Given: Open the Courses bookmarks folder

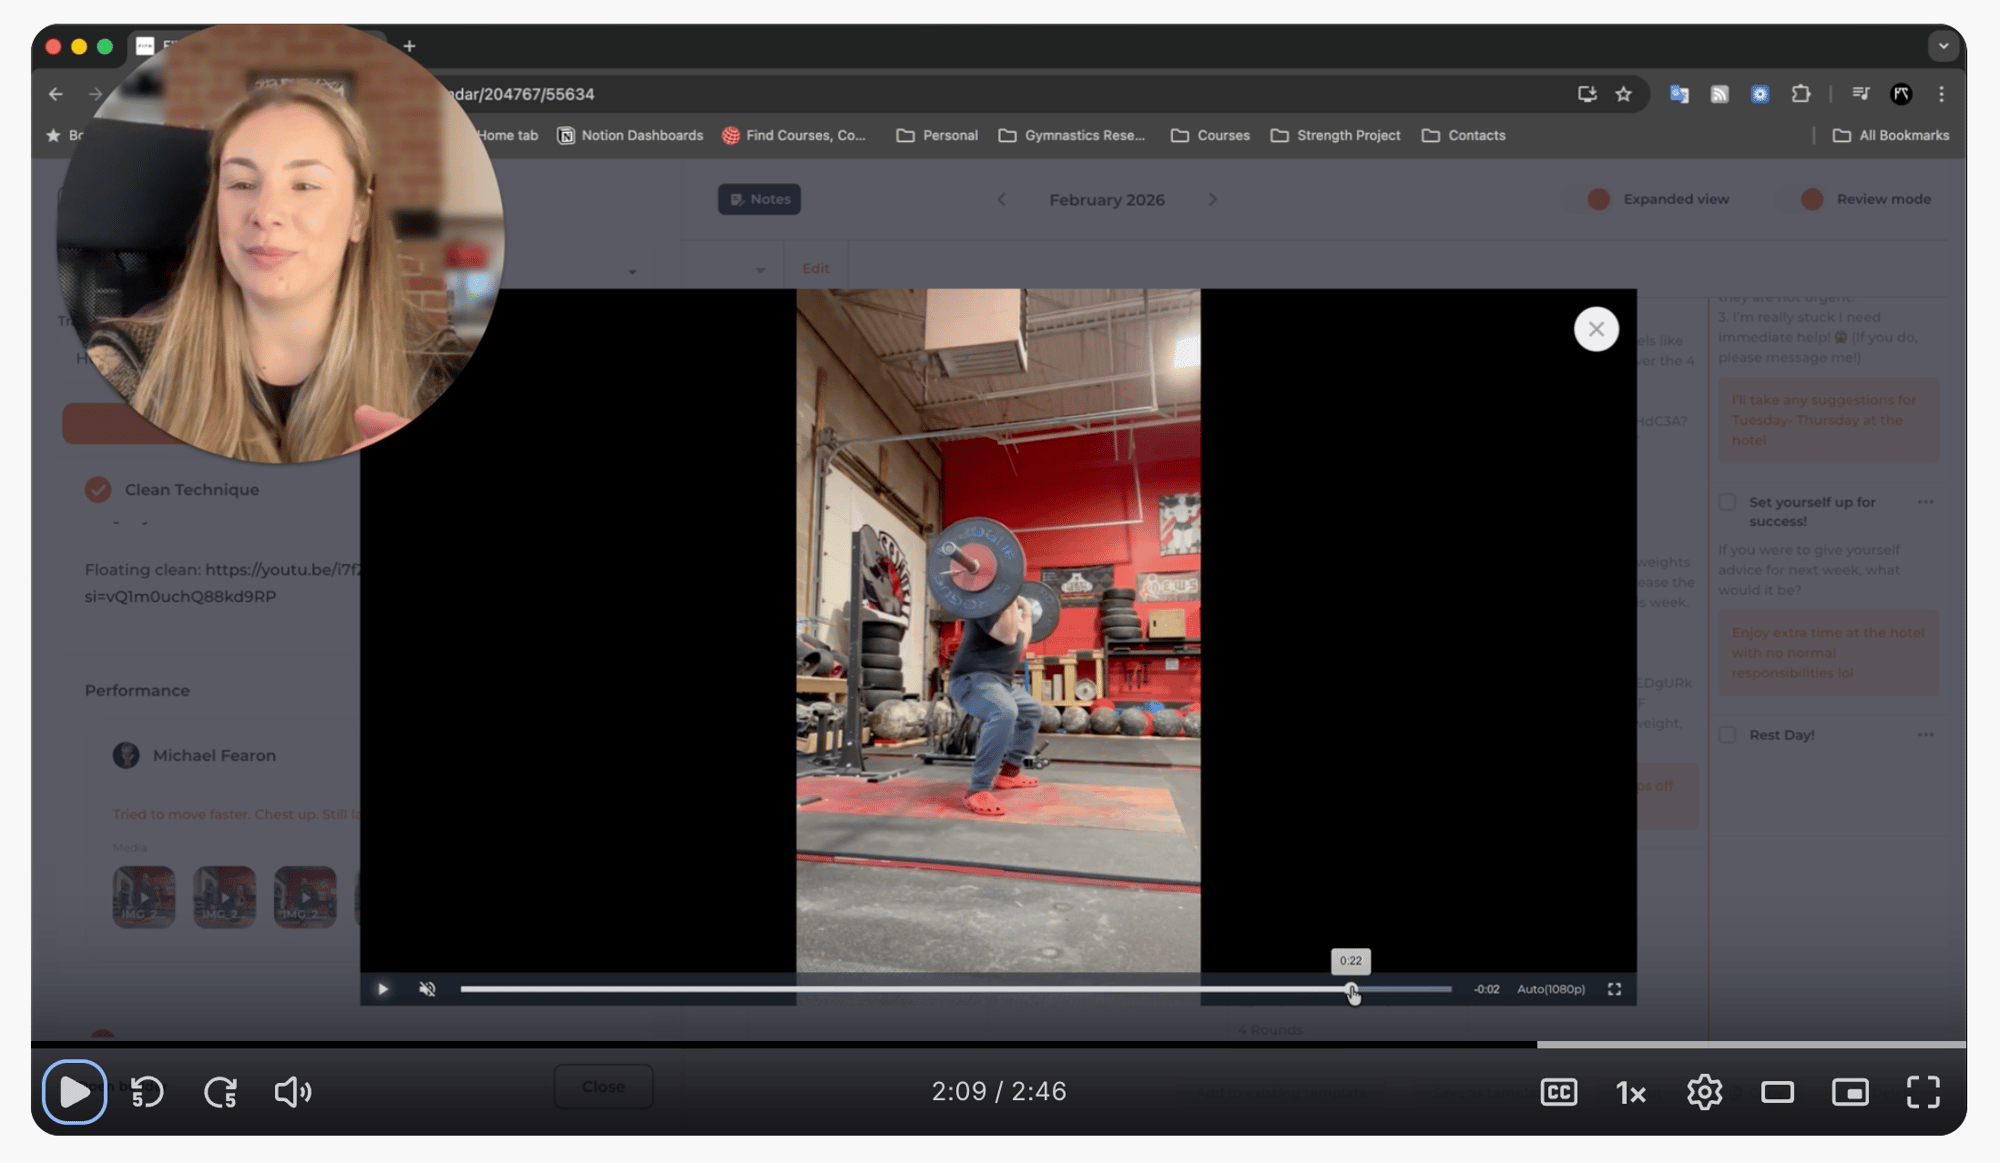Looking at the screenshot, I should click(x=1210, y=135).
